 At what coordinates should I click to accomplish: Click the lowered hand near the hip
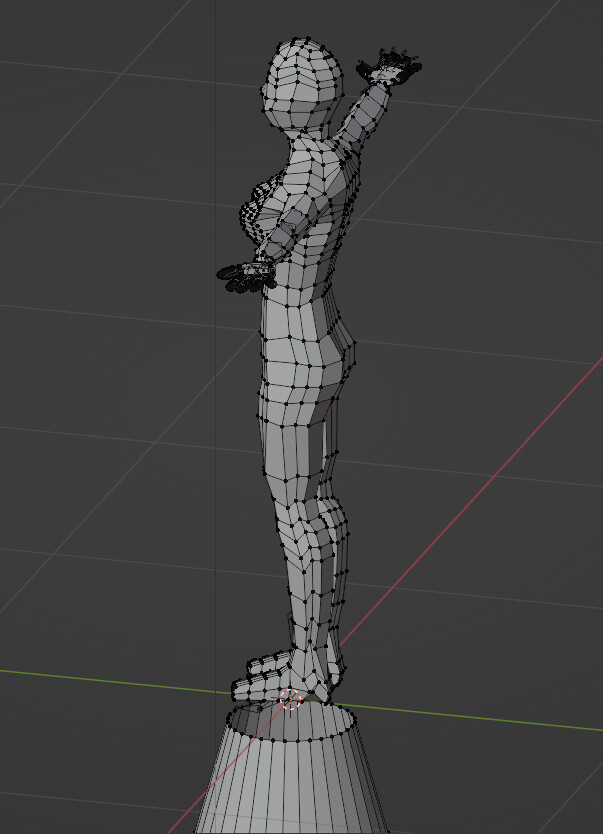[x=246, y=276]
